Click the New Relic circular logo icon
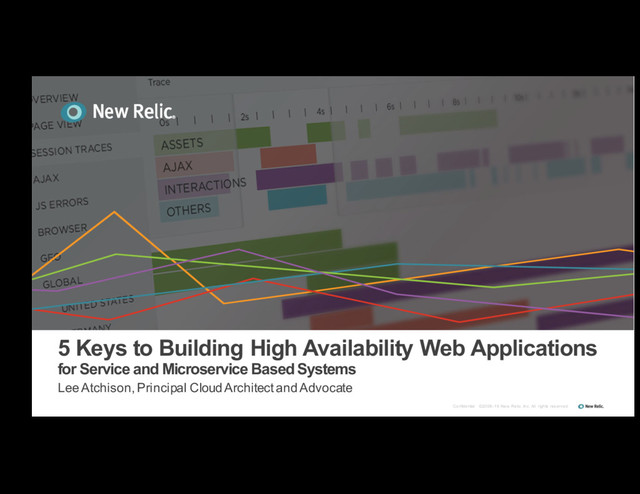640x494 pixels. (x=73, y=112)
